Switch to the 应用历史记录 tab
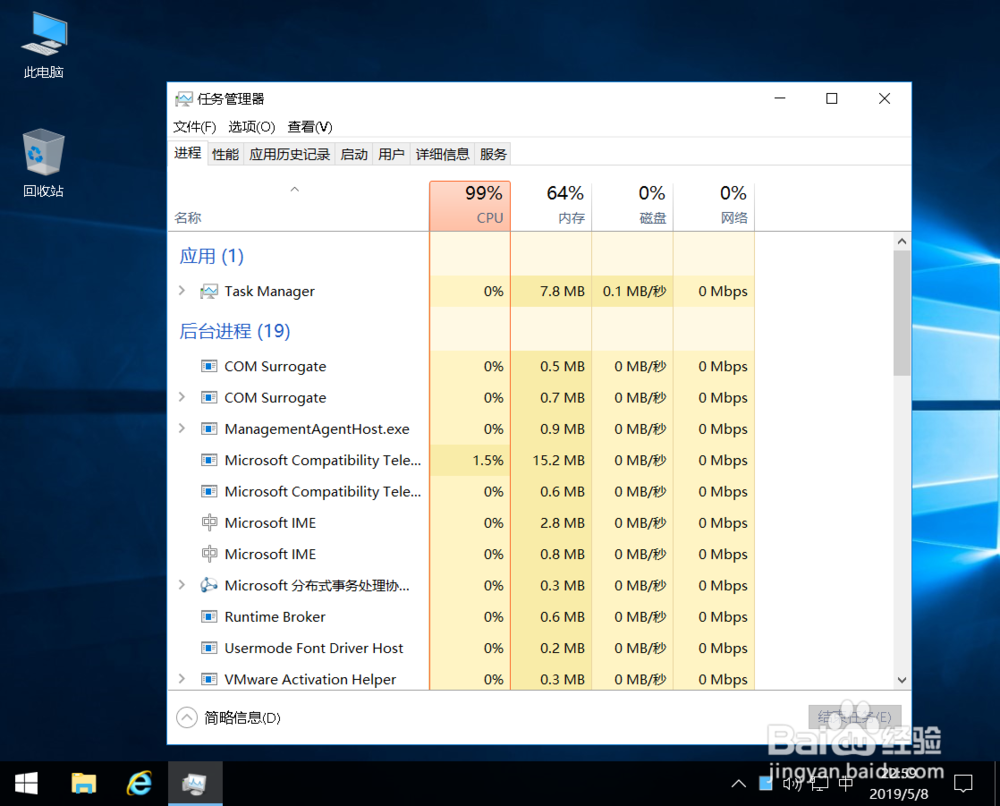The height and width of the screenshot is (806, 1000). tap(289, 154)
